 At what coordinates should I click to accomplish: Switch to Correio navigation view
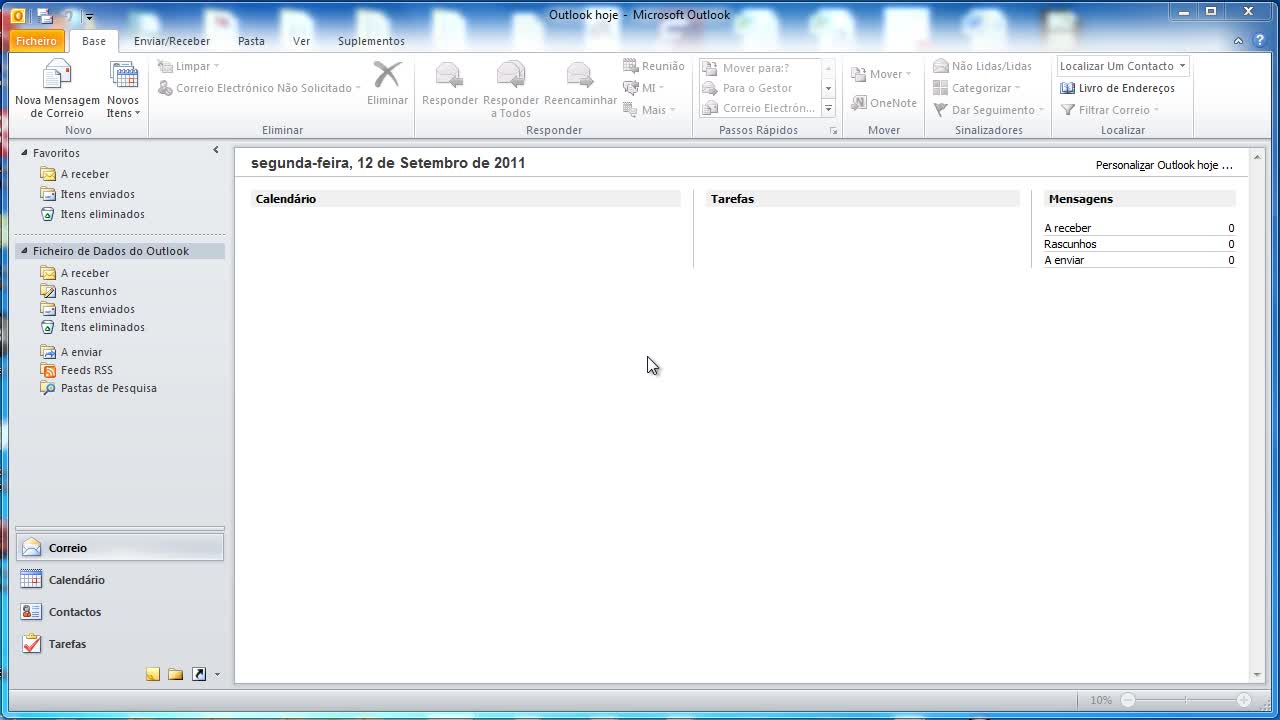[120, 548]
